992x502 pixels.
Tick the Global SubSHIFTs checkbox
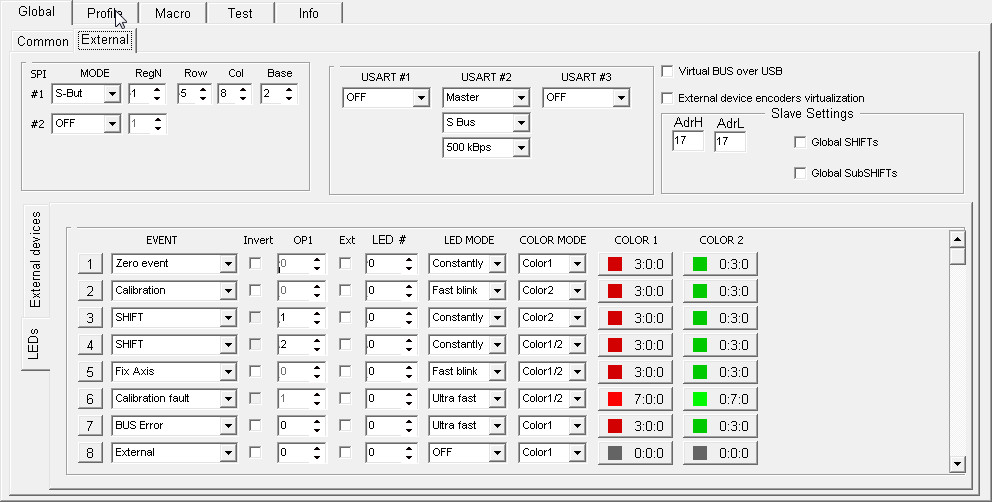800,173
